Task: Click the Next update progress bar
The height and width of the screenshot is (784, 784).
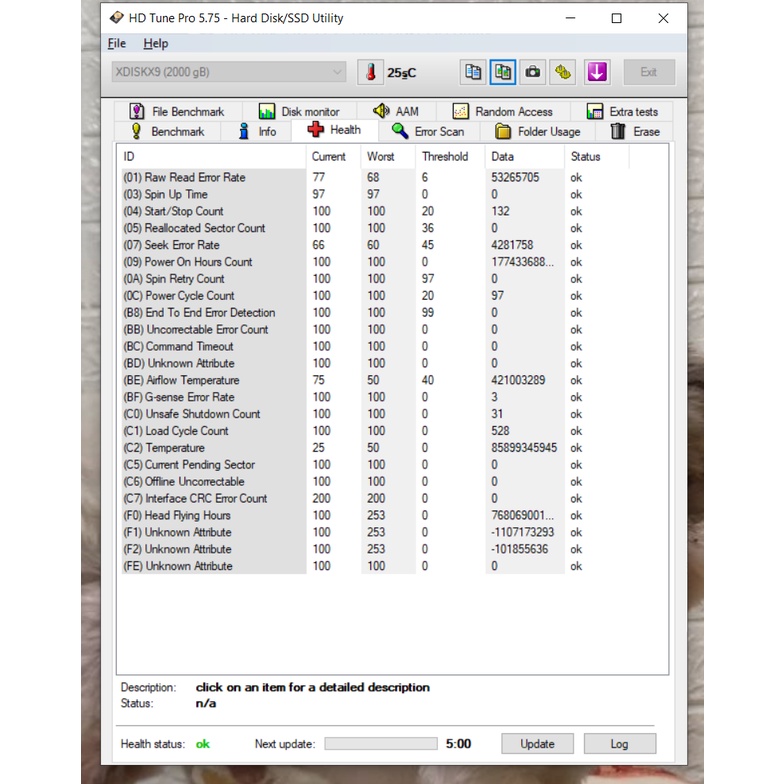Action: click(x=381, y=744)
